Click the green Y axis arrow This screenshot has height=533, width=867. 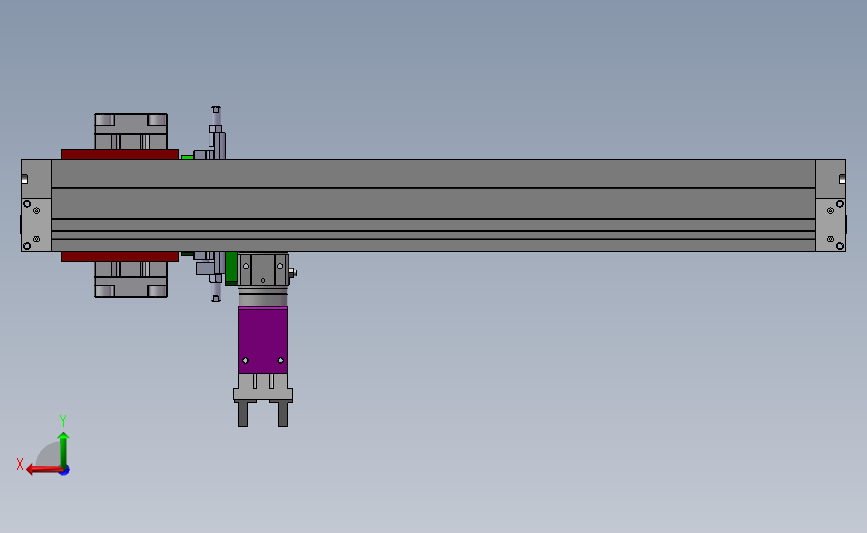point(64,450)
